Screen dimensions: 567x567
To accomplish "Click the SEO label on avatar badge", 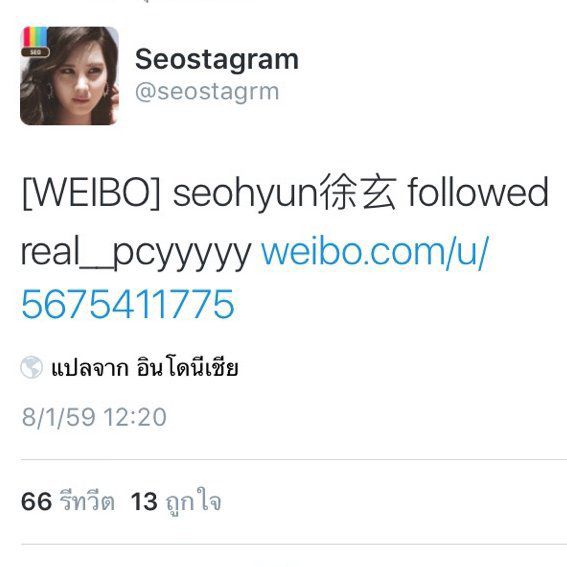I will (35, 52).
